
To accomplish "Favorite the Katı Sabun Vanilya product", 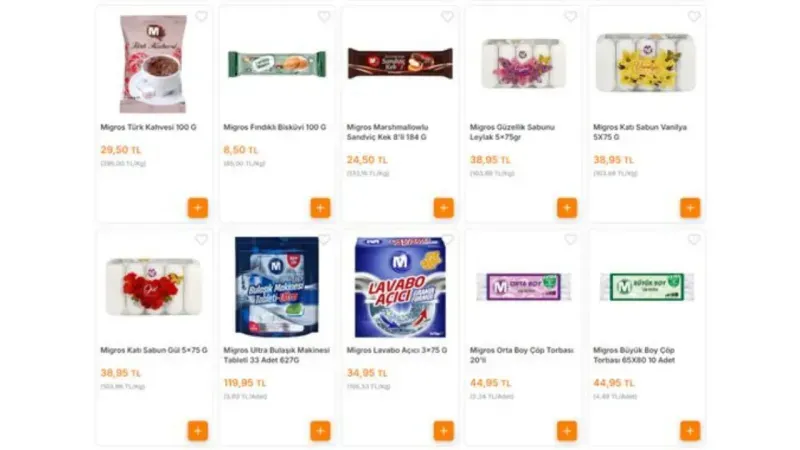I will coord(694,17).
